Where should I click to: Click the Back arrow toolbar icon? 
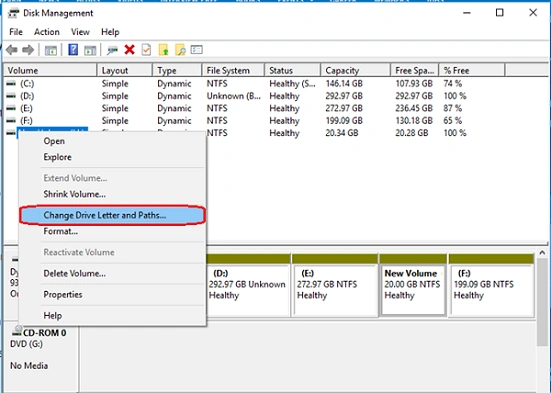point(12,50)
